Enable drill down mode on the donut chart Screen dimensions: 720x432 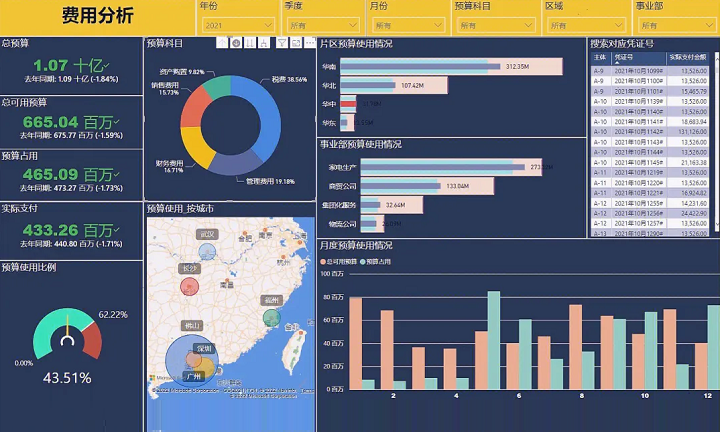click(x=236, y=43)
